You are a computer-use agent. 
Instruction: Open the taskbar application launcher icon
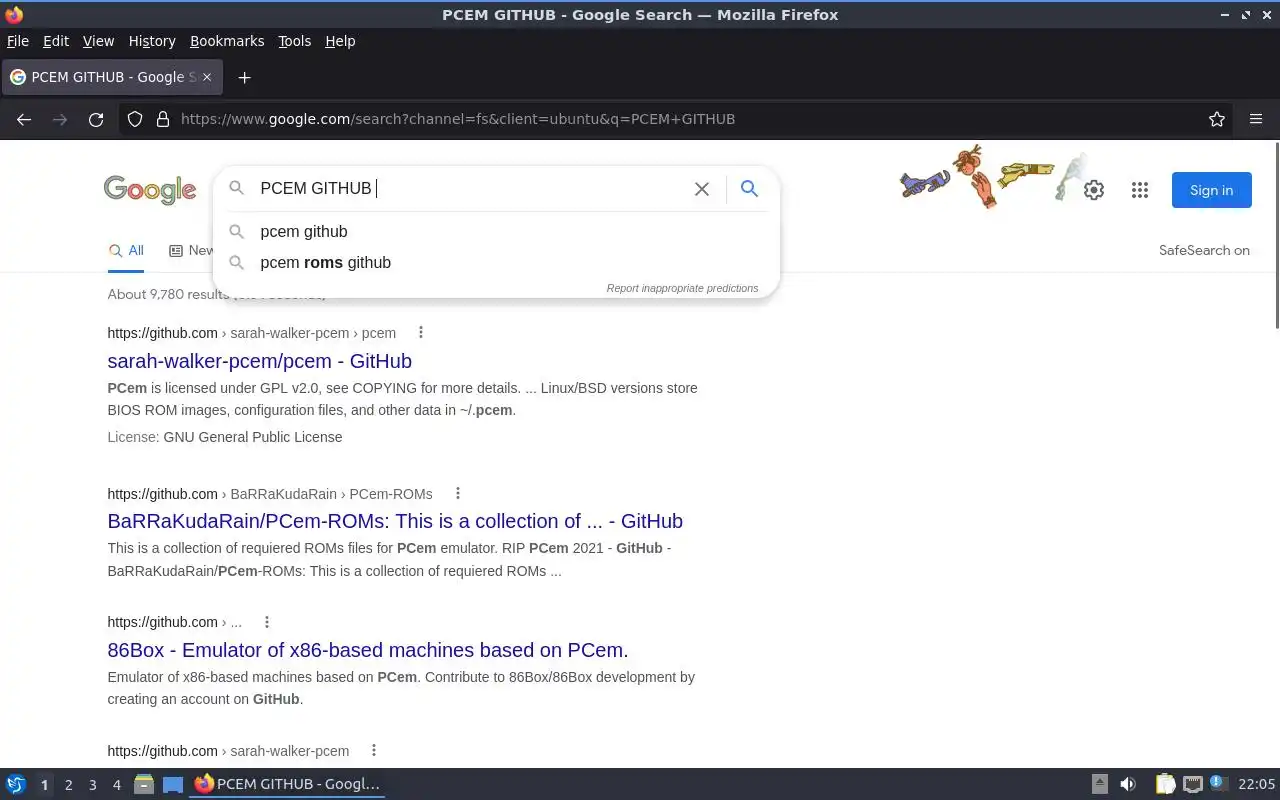(x=16, y=784)
